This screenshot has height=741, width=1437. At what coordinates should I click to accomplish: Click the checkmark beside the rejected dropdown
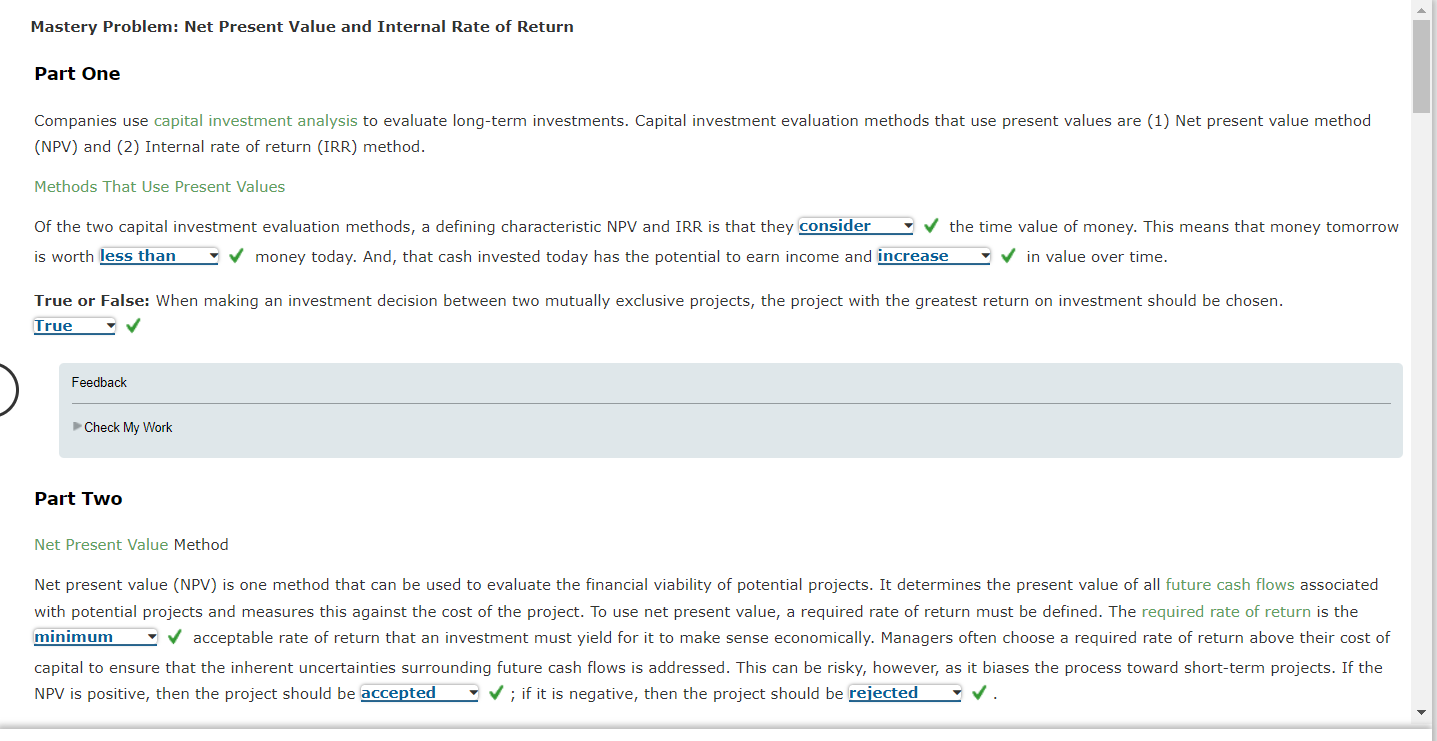pyautogui.click(x=978, y=691)
